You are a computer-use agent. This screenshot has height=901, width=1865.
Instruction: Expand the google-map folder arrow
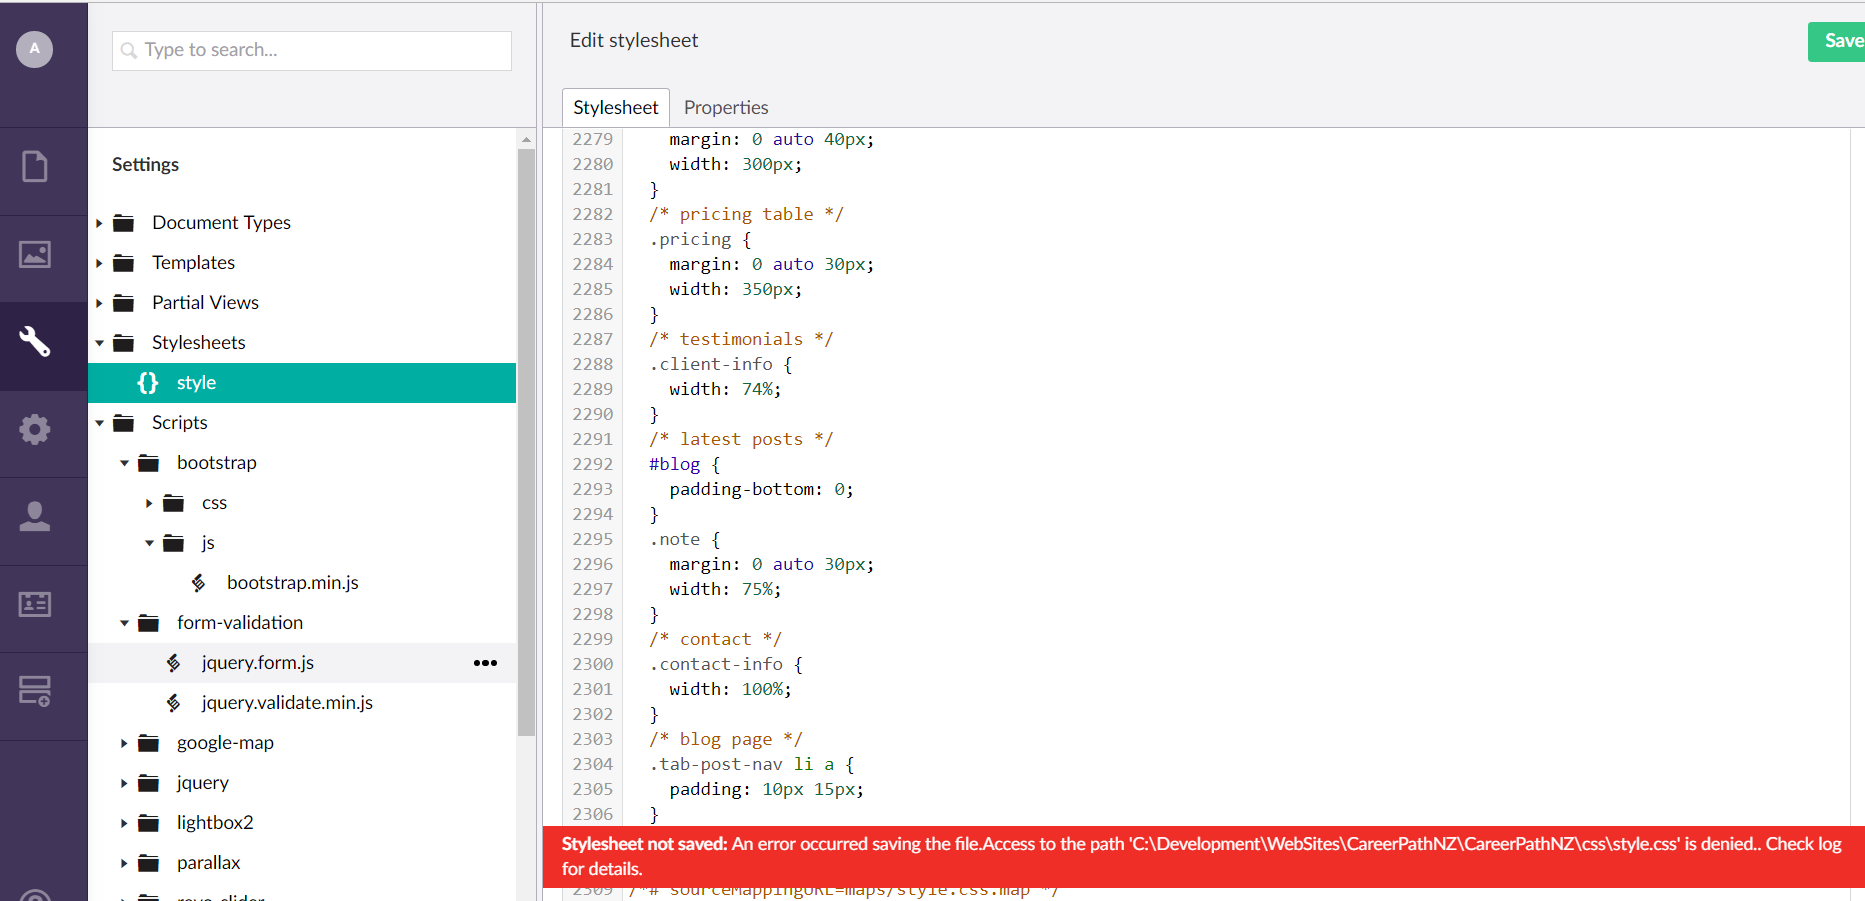click(124, 743)
